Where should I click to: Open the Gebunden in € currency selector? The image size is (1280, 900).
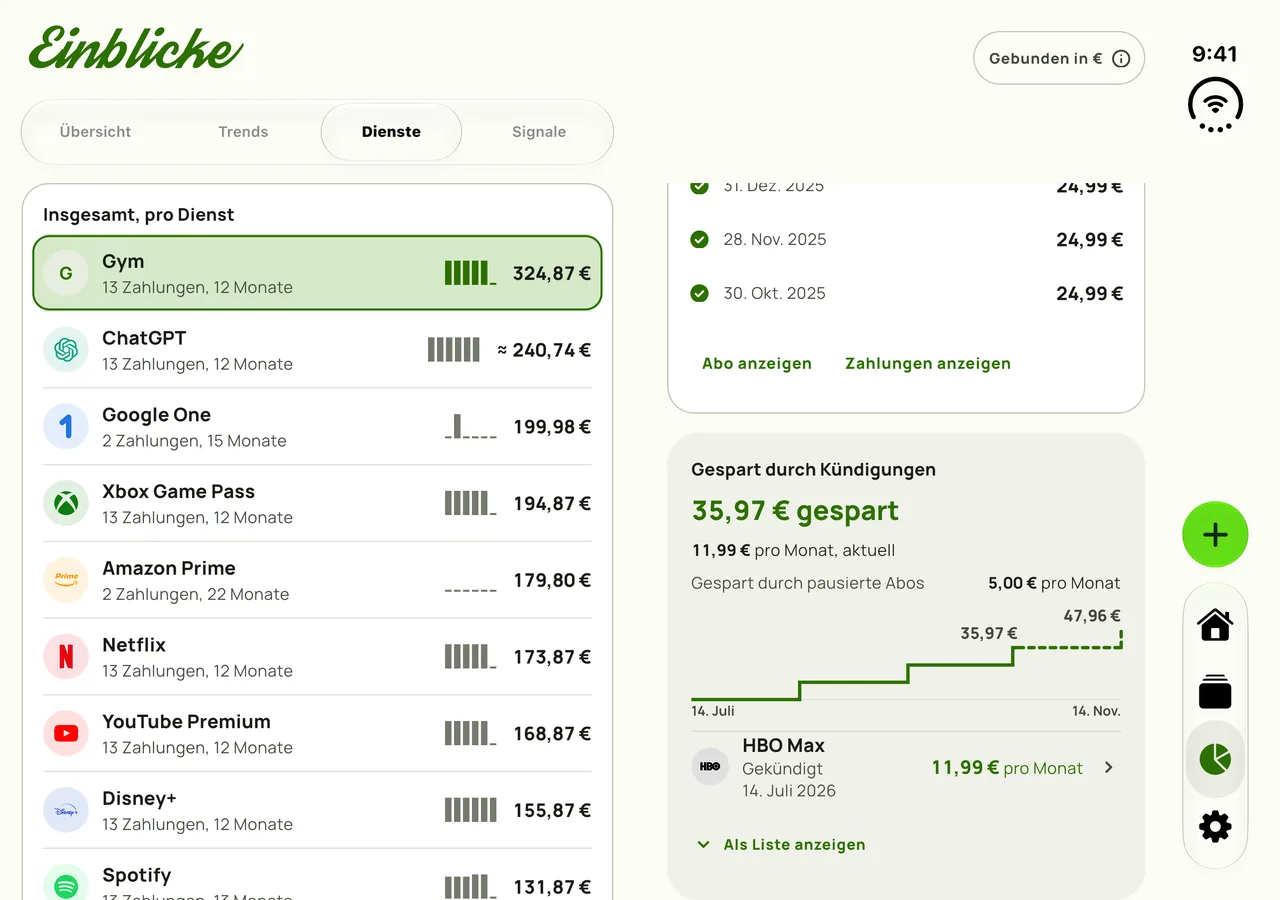pos(1059,58)
